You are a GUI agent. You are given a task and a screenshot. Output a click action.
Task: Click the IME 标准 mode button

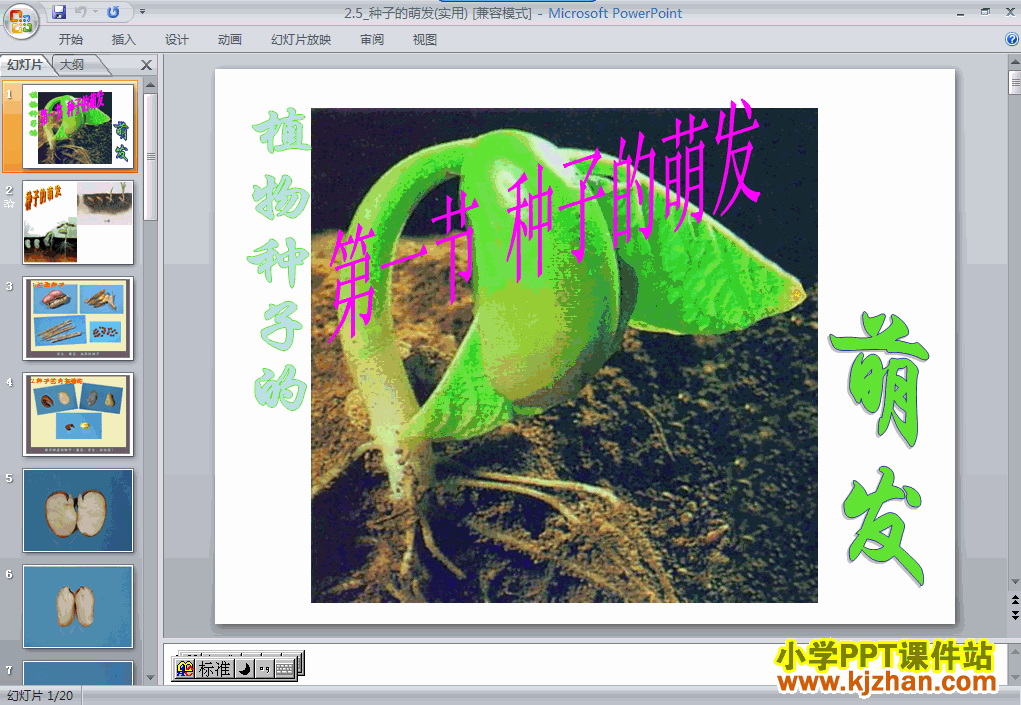[x=214, y=669]
